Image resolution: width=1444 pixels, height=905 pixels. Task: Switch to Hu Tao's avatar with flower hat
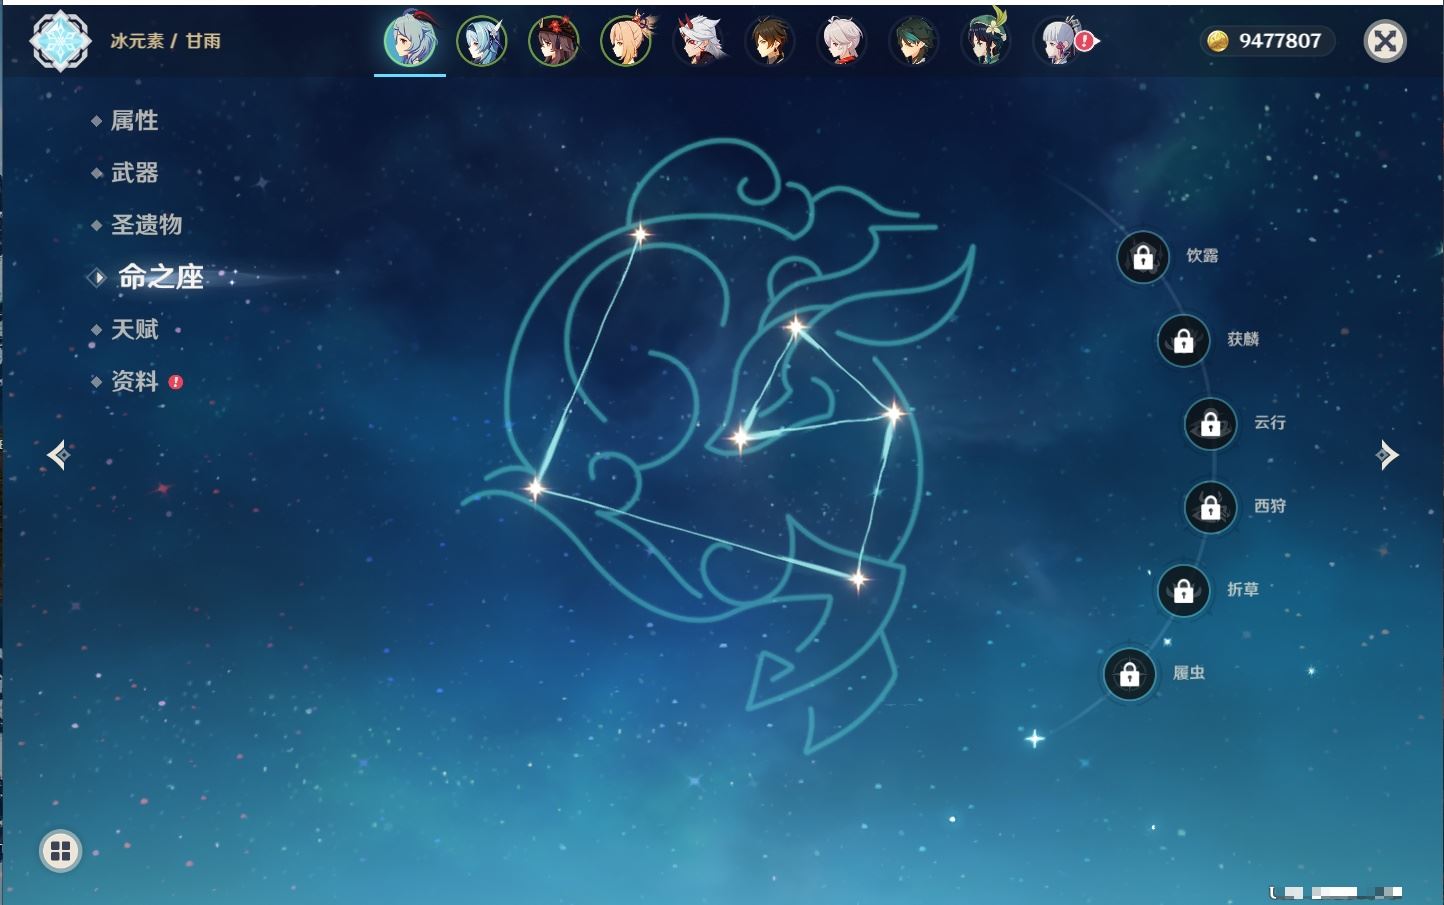tap(554, 41)
